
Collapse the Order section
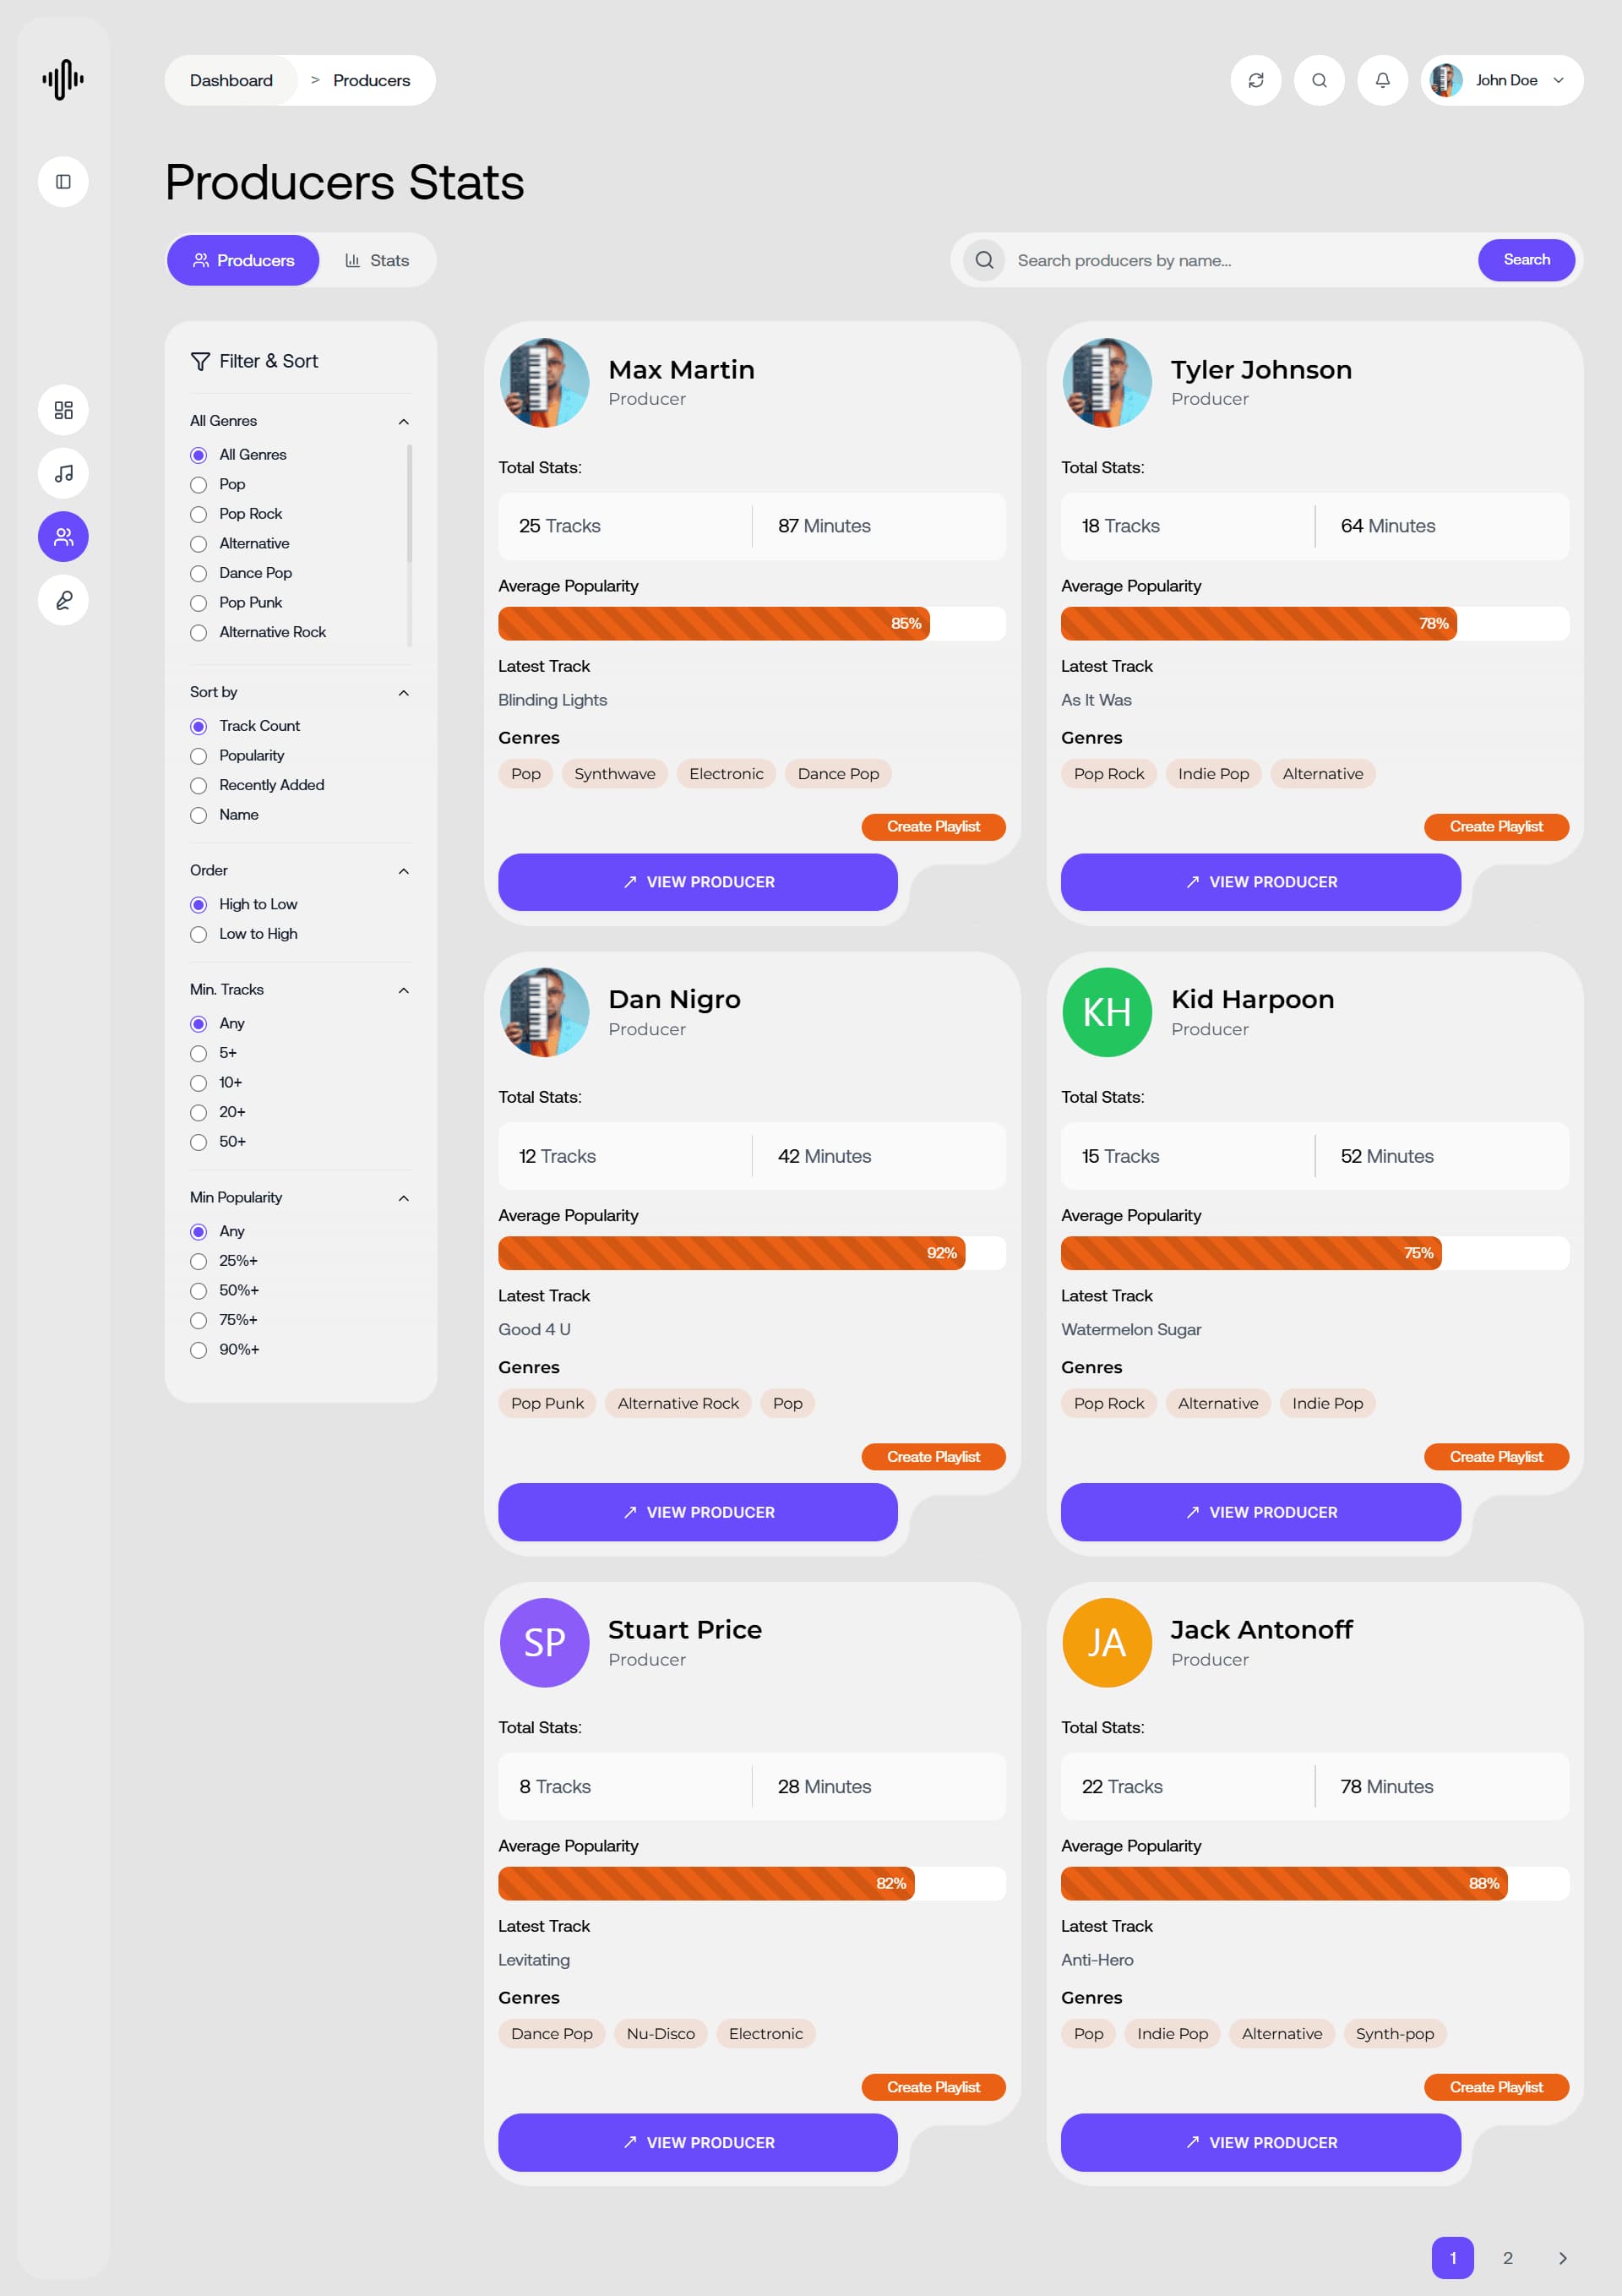tap(403, 870)
